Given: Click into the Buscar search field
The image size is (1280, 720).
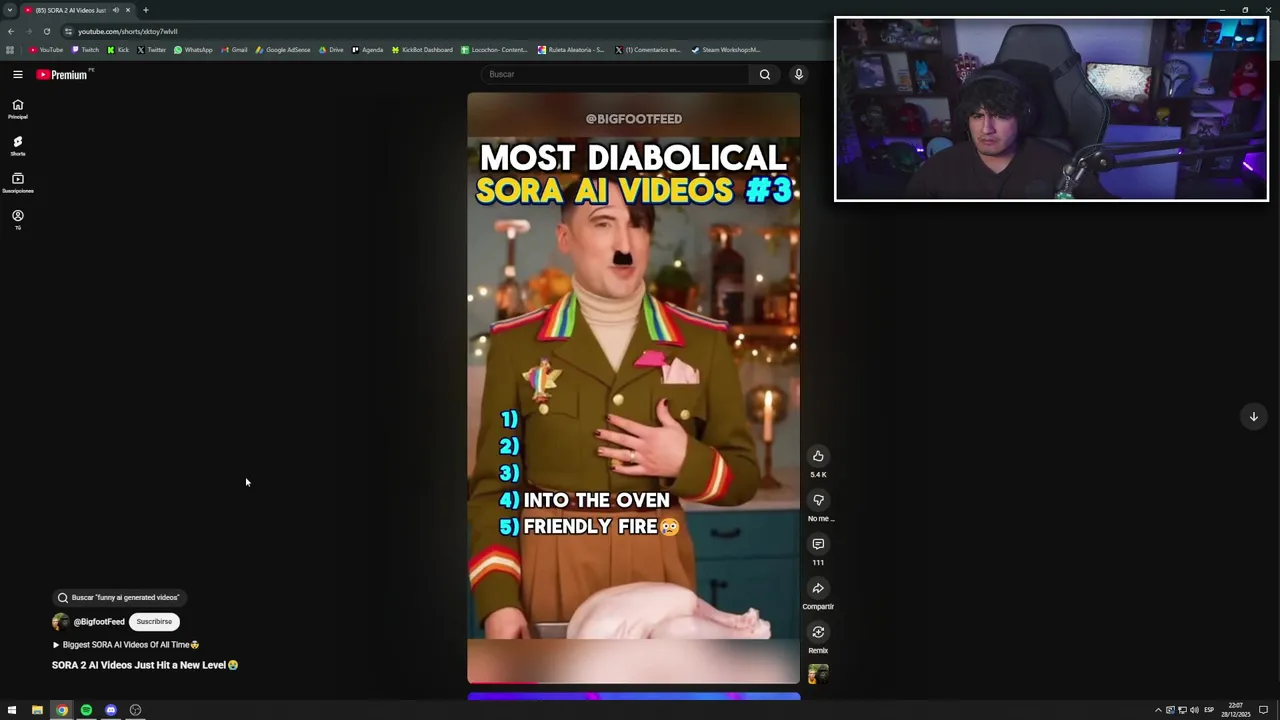Looking at the screenshot, I should [x=615, y=74].
